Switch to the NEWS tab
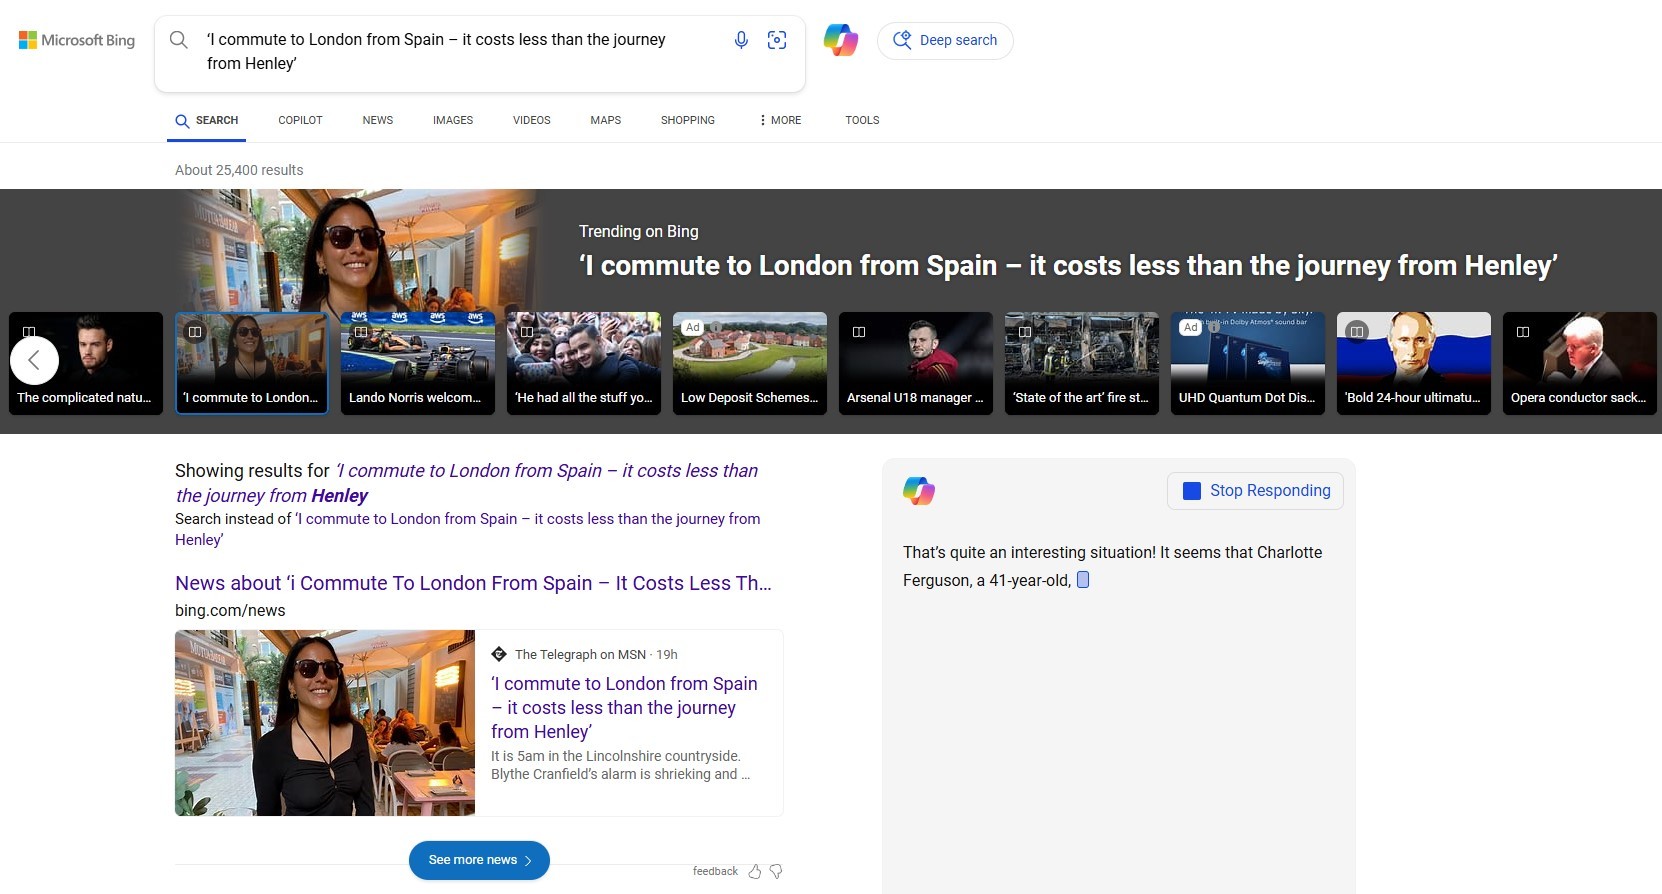The width and height of the screenshot is (1662, 894). click(x=378, y=120)
